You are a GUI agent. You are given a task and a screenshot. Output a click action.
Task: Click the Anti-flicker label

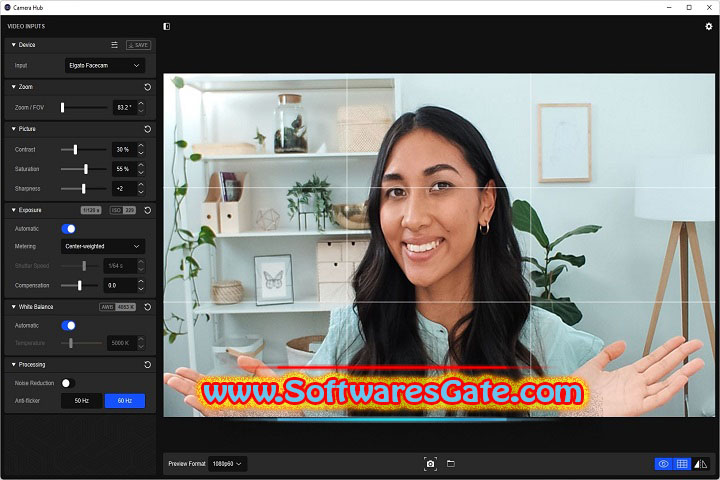tap(27, 401)
